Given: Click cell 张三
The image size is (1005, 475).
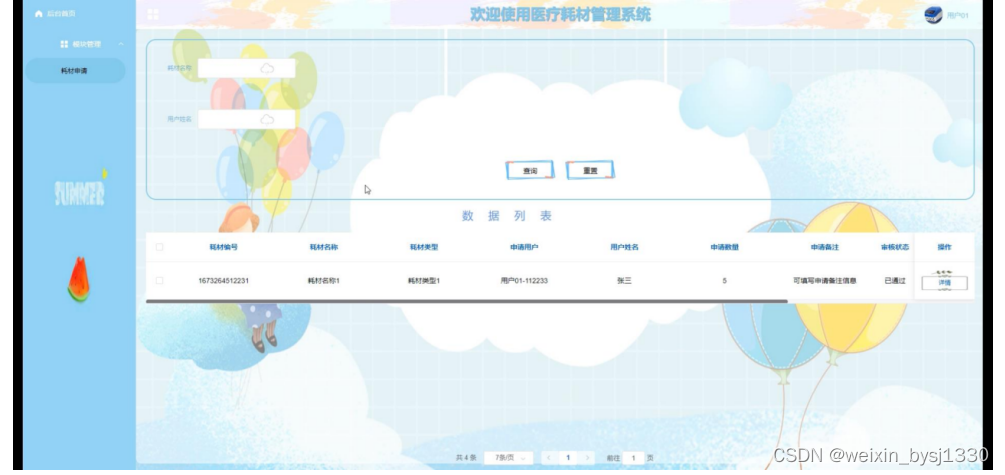Looking at the screenshot, I should [624, 281].
